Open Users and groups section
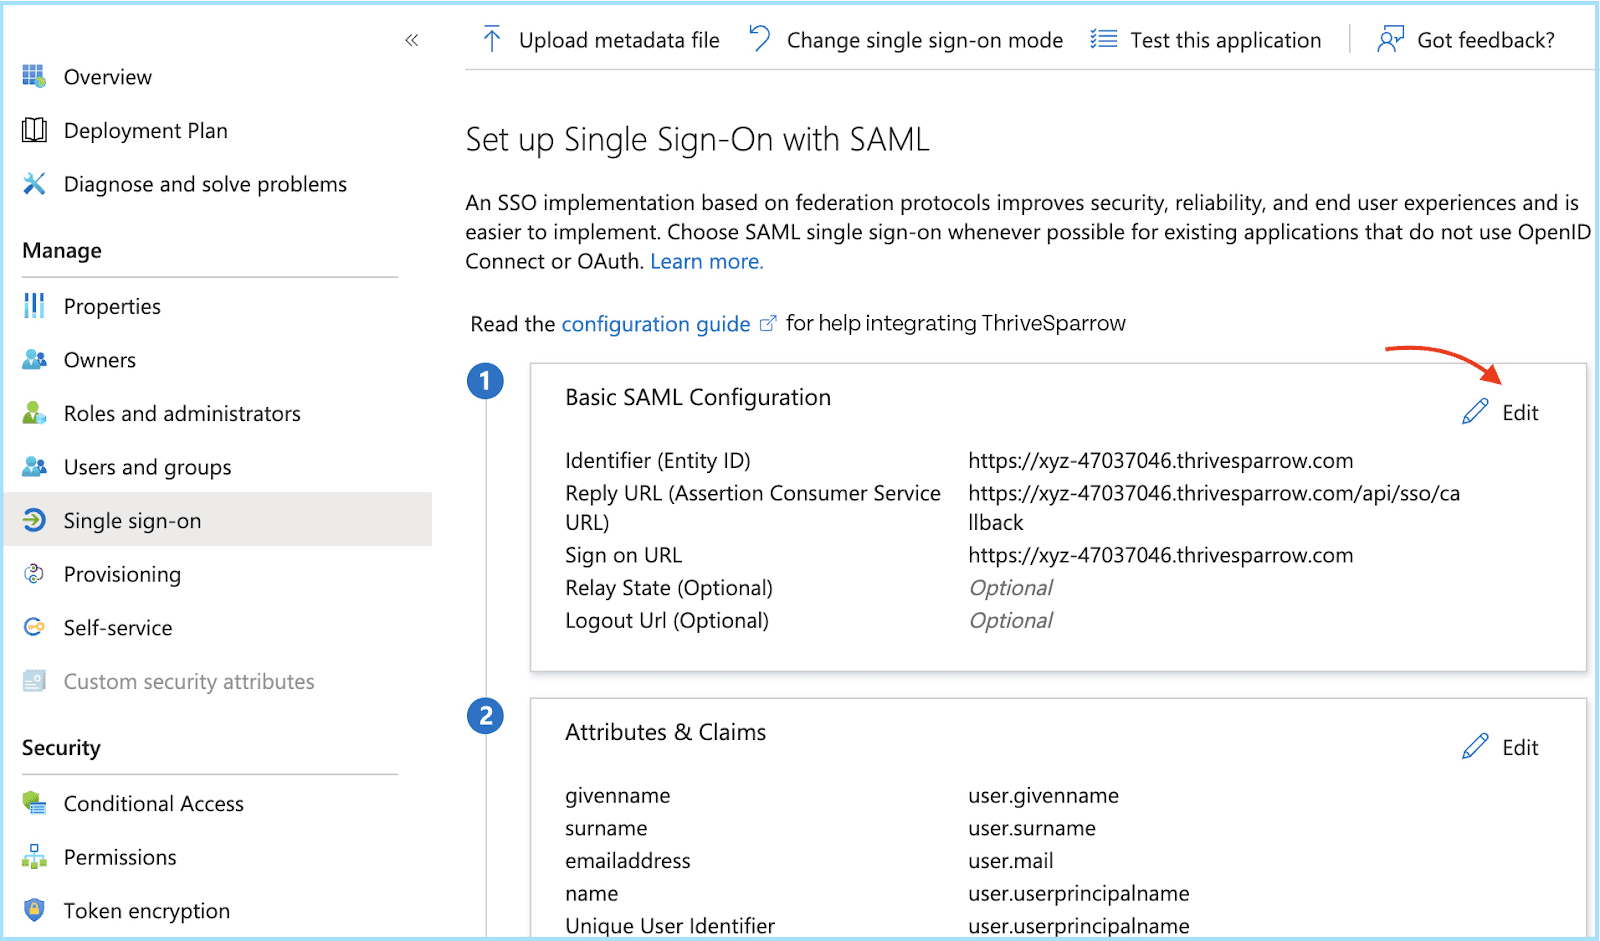This screenshot has height=941, width=1600. [147, 467]
